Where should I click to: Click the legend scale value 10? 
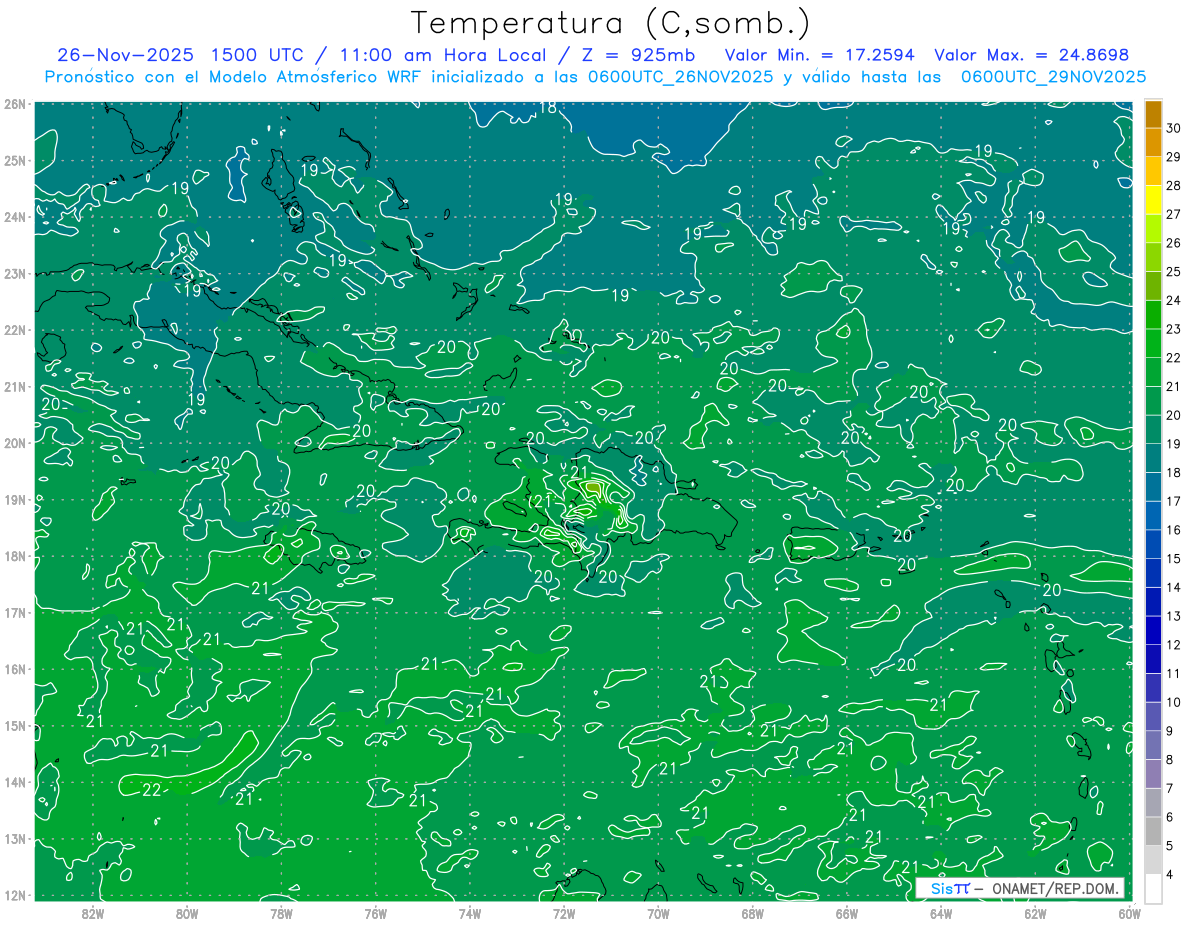point(1174,702)
